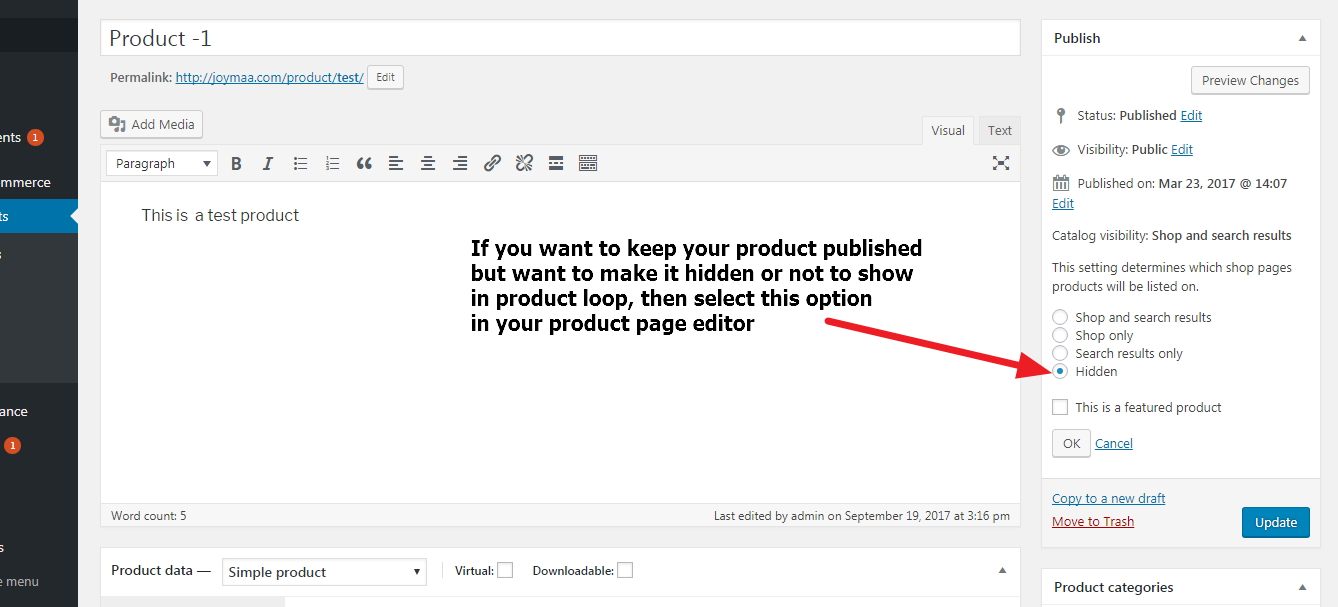Click the Update button
Image resolution: width=1338 pixels, height=607 pixels.
[x=1275, y=522]
